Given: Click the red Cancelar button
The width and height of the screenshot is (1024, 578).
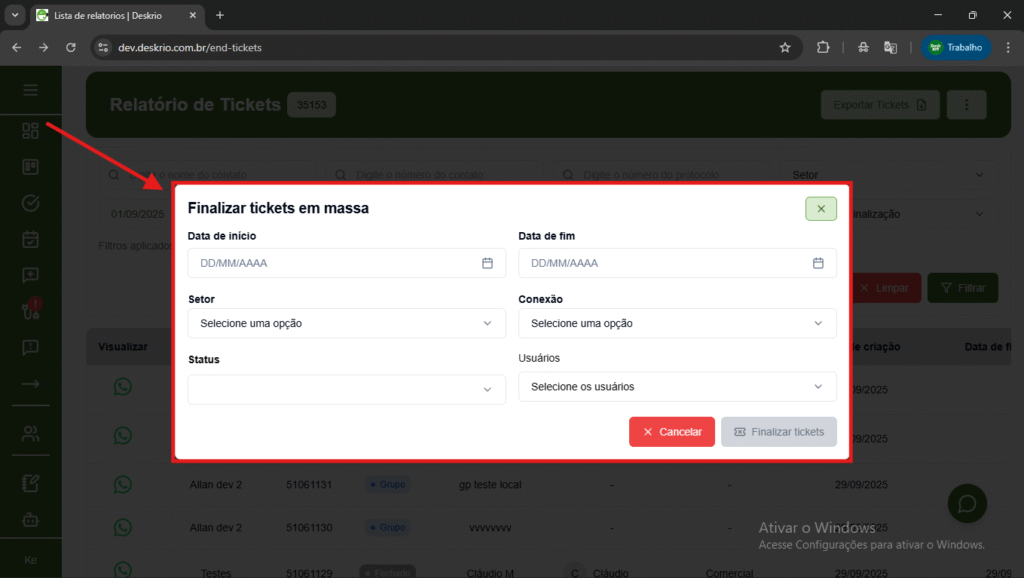Looking at the screenshot, I should pyautogui.click(x=671, y=432).
